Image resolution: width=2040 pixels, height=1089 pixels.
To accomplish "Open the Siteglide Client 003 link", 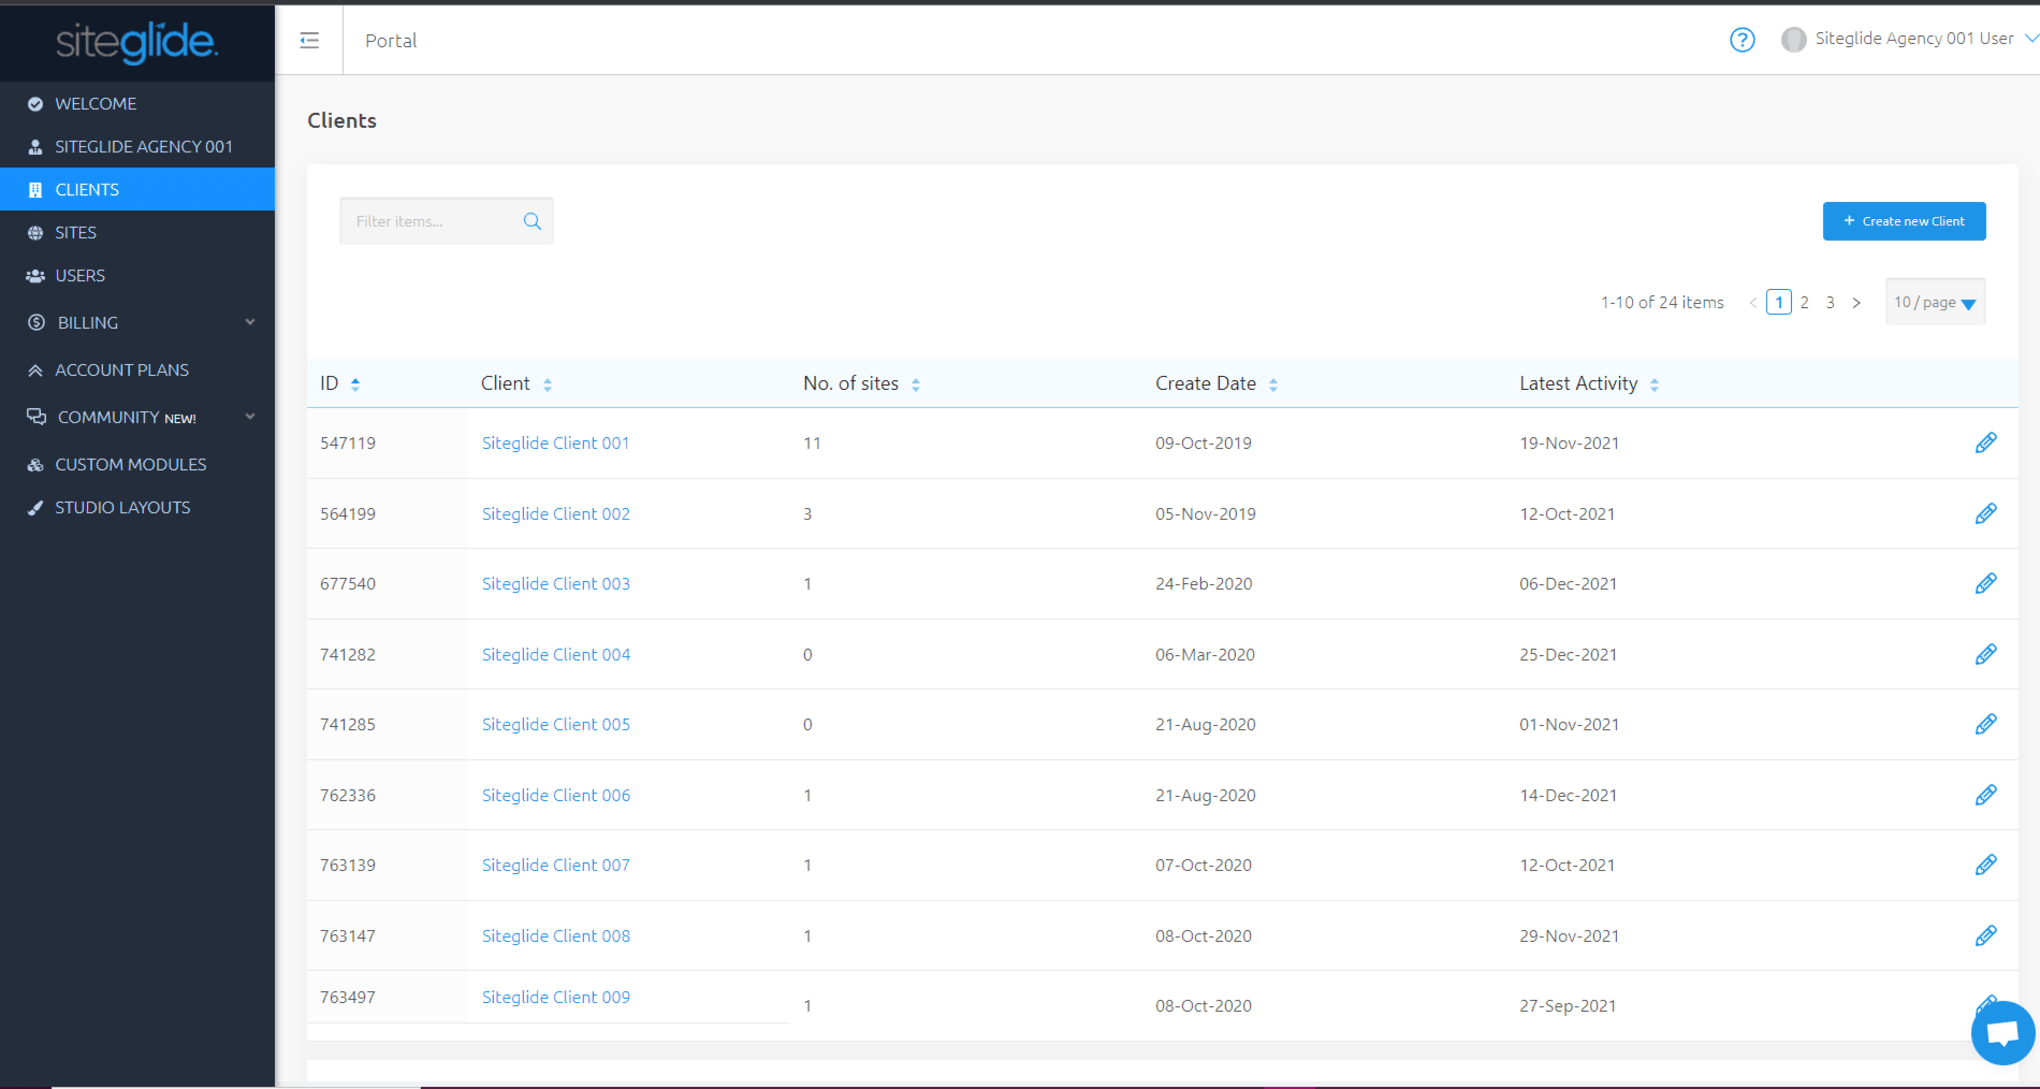I will [556, 584].
